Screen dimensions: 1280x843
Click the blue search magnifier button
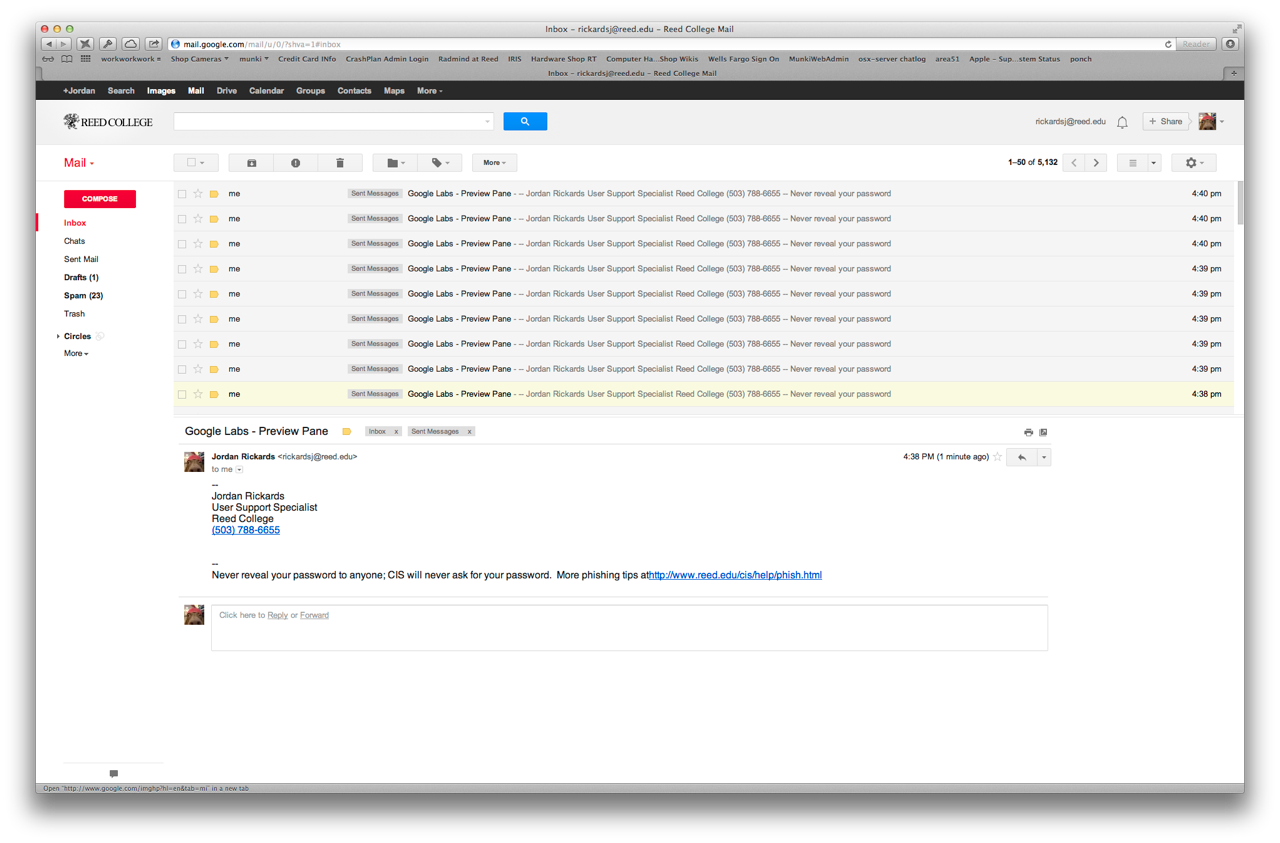point(525,122)
